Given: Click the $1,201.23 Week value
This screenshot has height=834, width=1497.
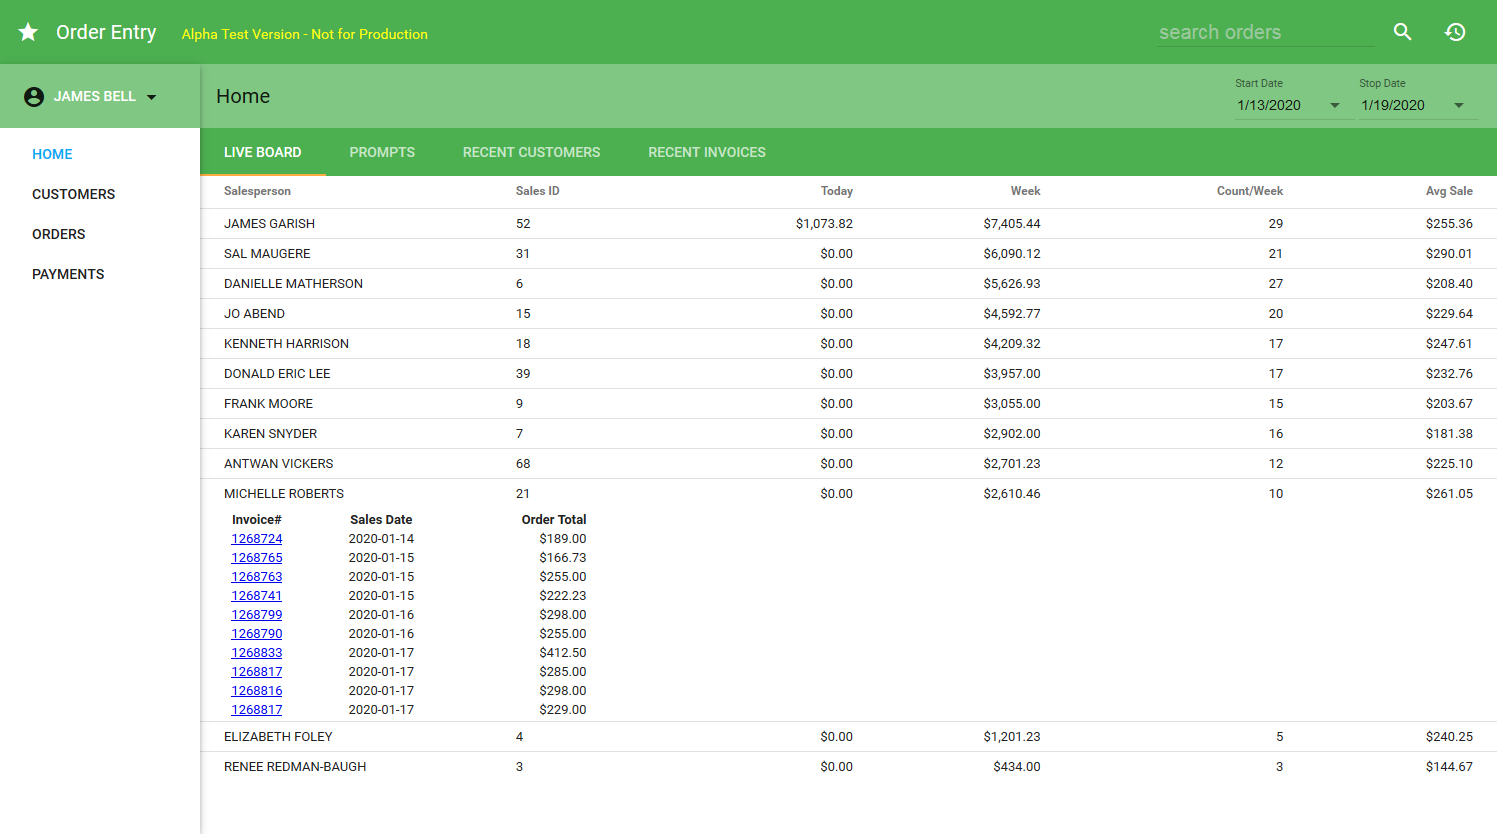Looking at the screenshot, I should point(1012,737).
